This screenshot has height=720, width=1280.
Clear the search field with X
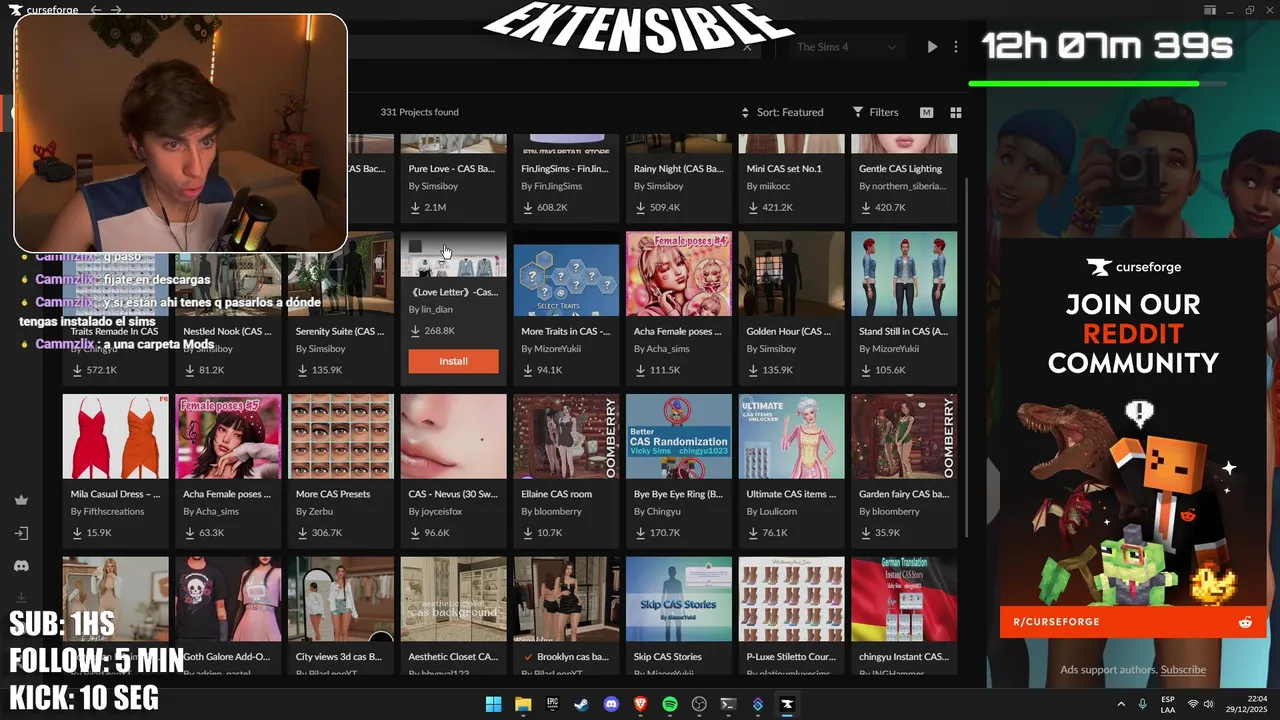pos(747,47)
